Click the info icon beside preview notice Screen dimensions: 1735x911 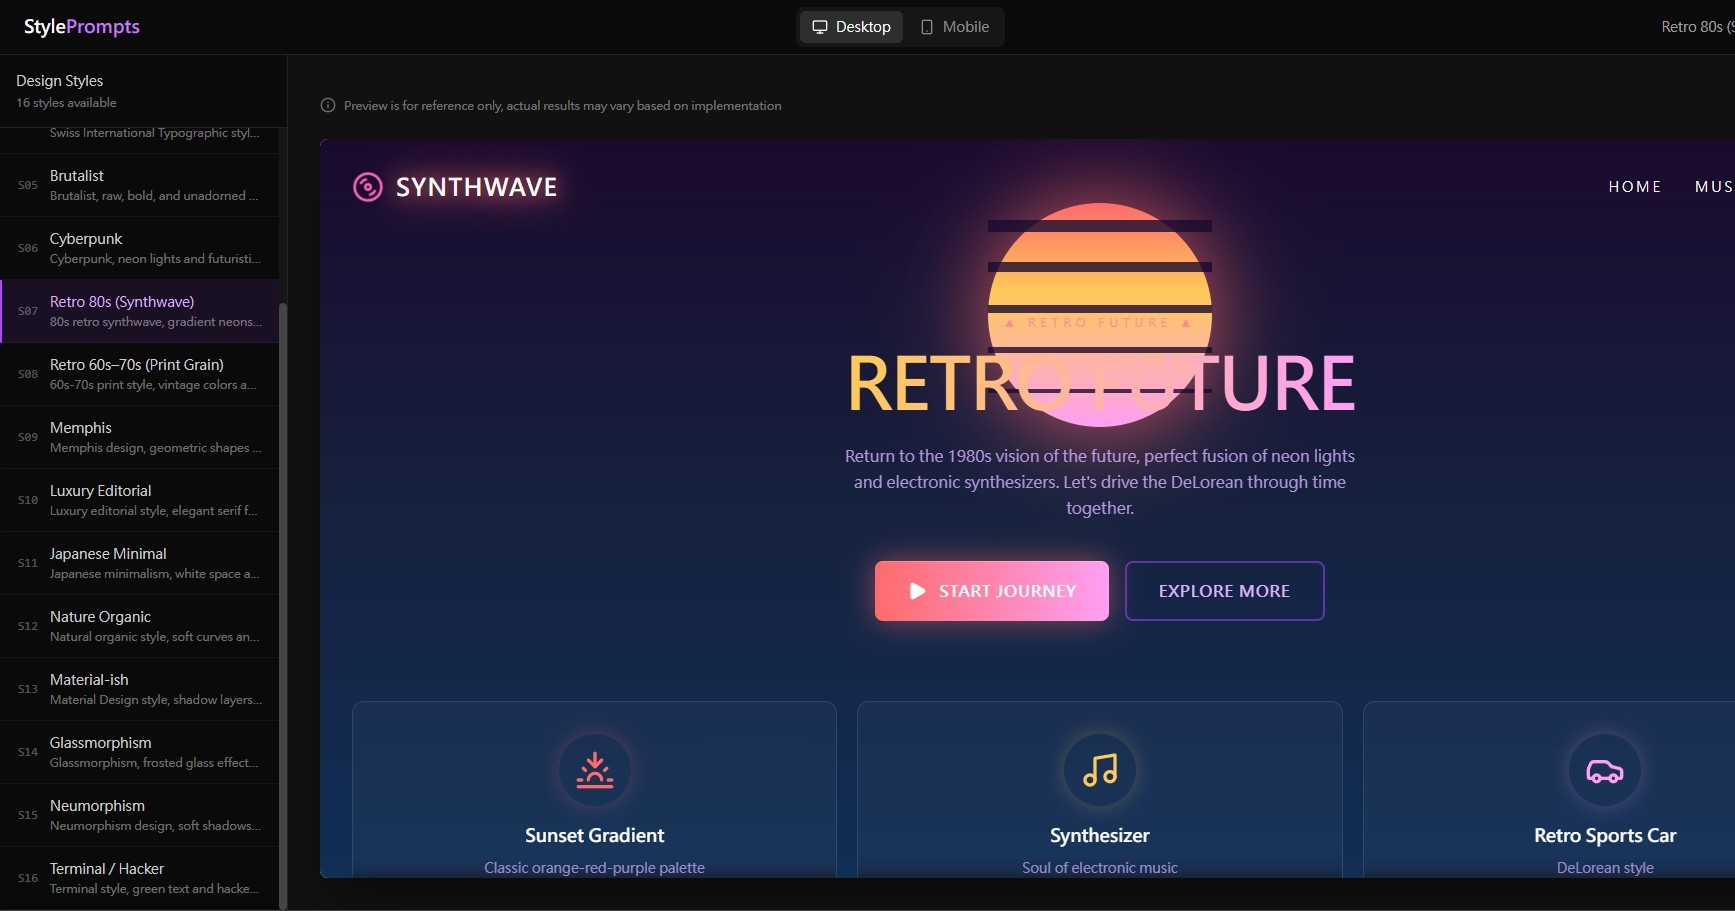(x=328, y=105)
